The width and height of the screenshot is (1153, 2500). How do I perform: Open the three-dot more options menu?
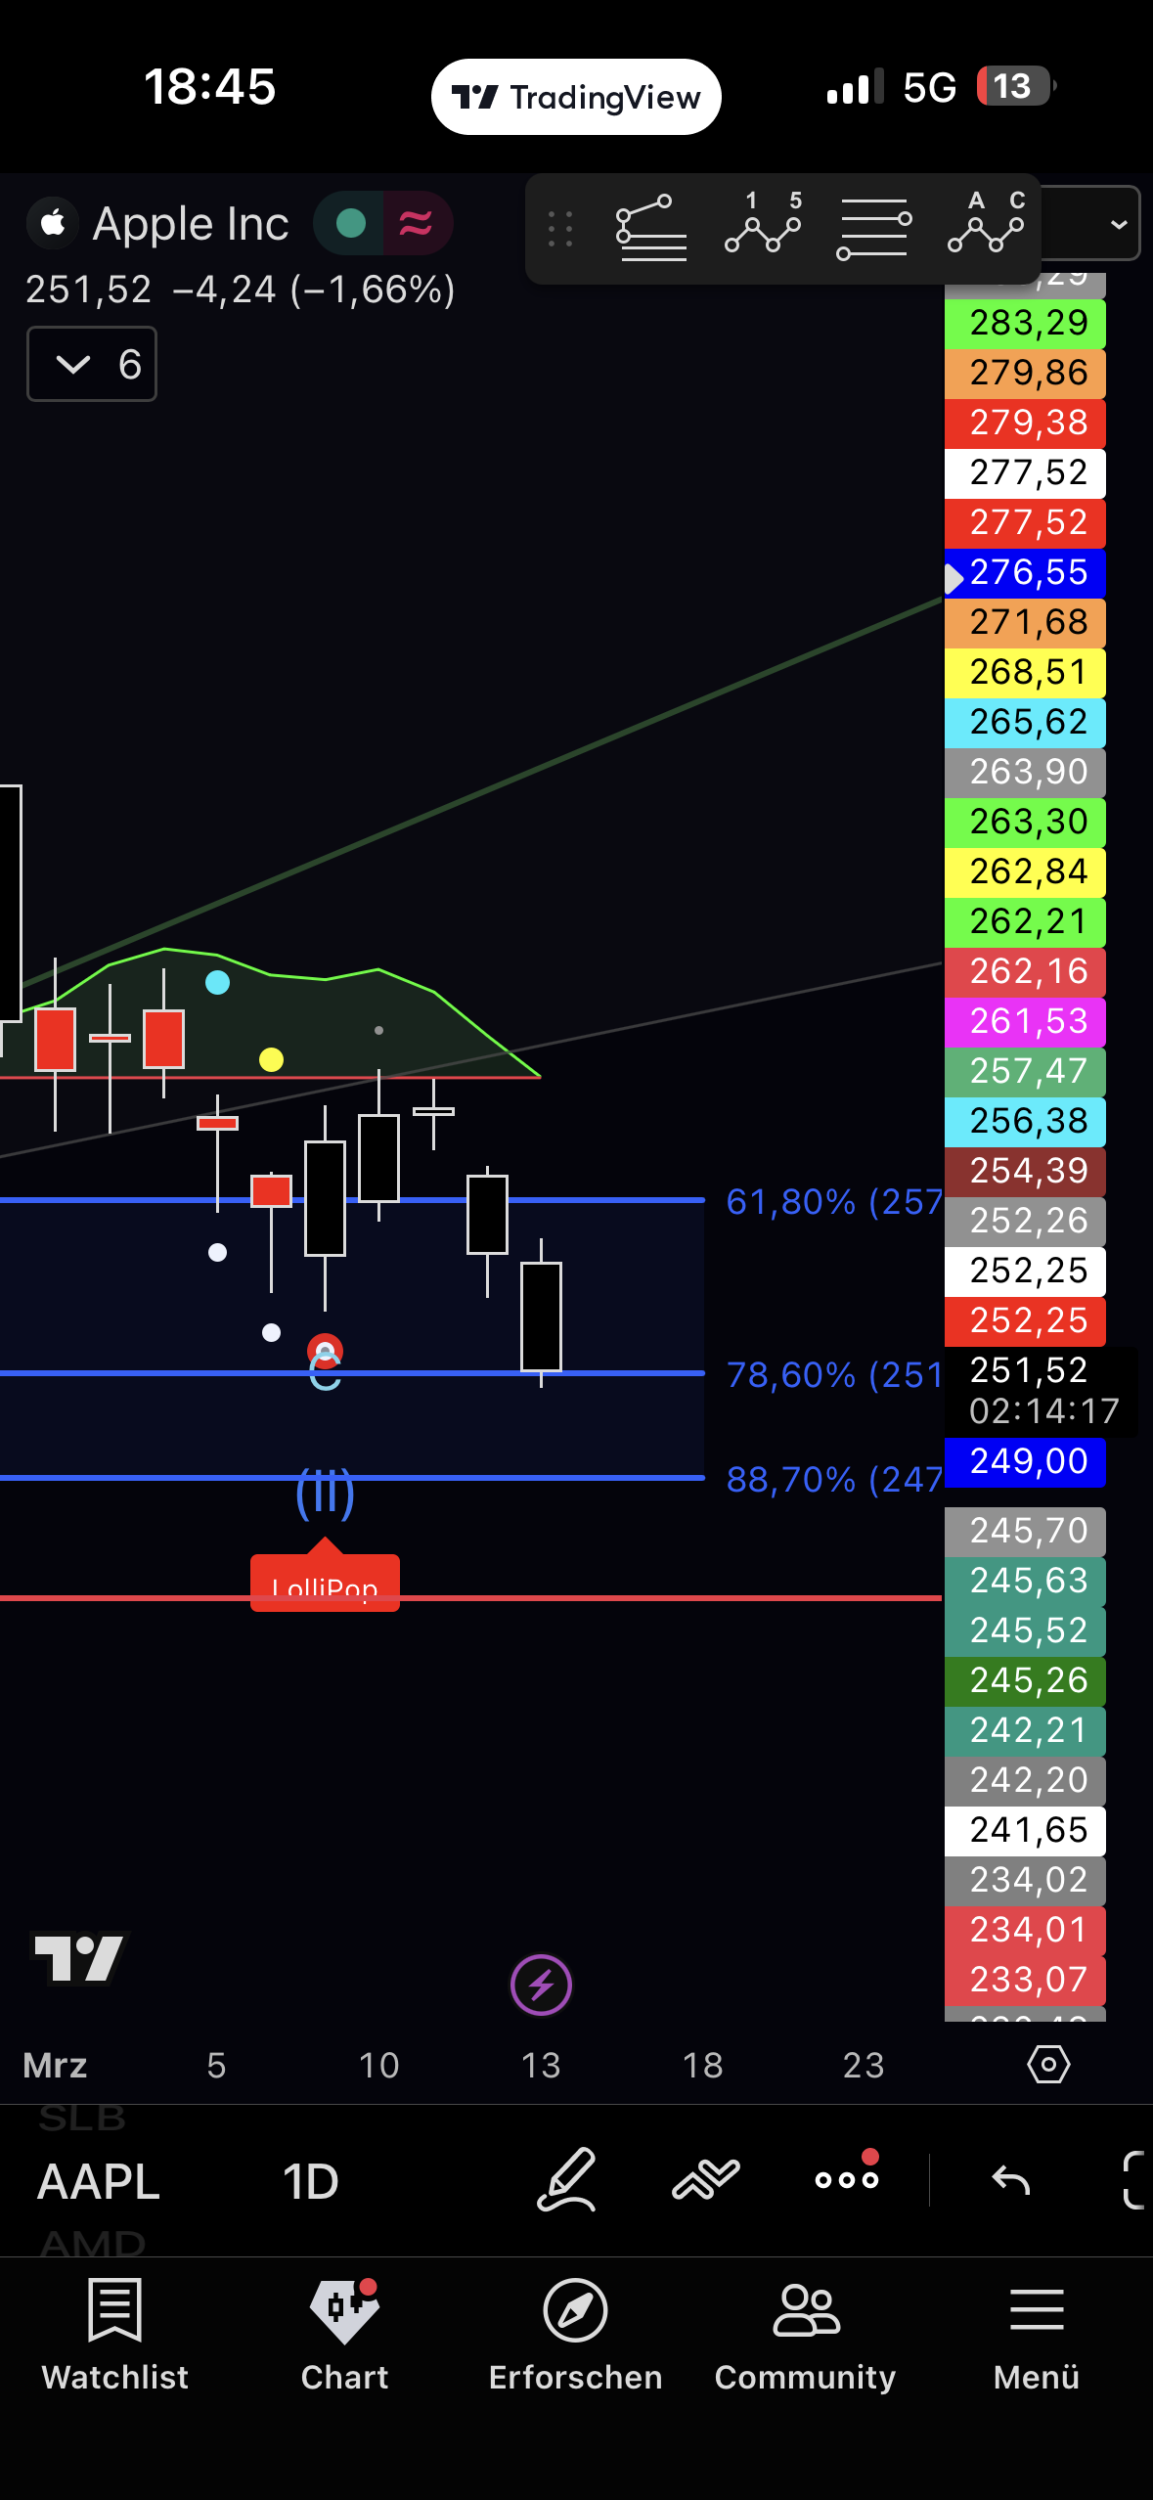click(846, 2180)
